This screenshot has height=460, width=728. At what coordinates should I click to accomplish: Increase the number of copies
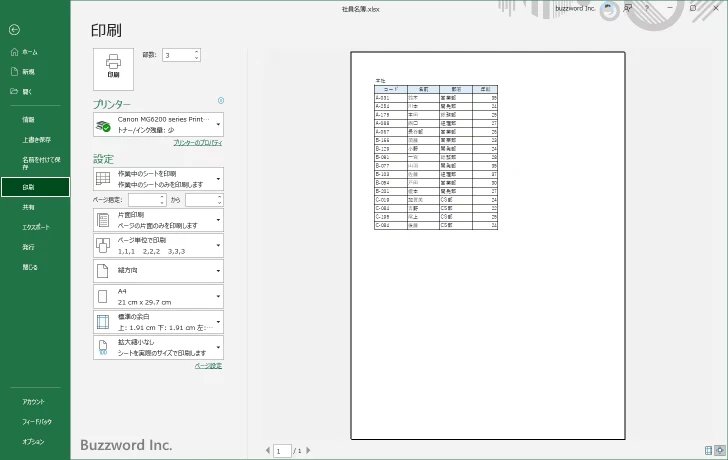[197, 52]
